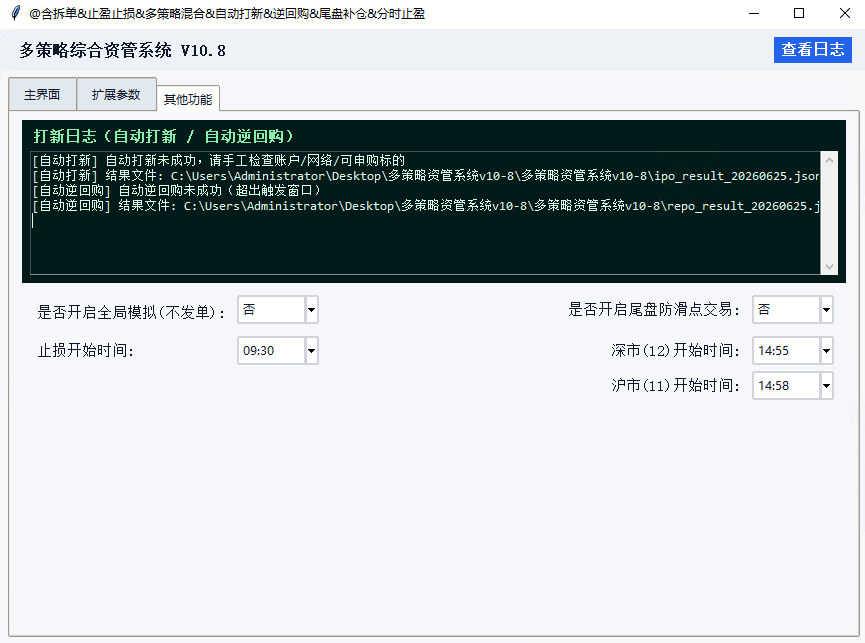Click the log scrollbar down arrow
This screenshot has height=643, width=865.
(829, 267)
